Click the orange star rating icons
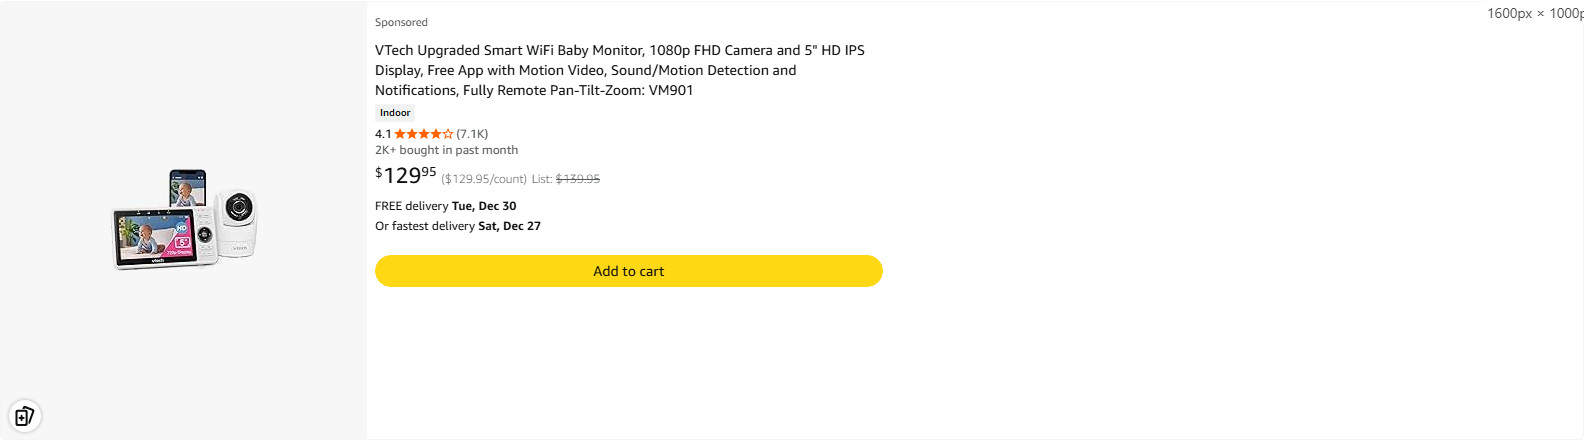 point(423,134)
